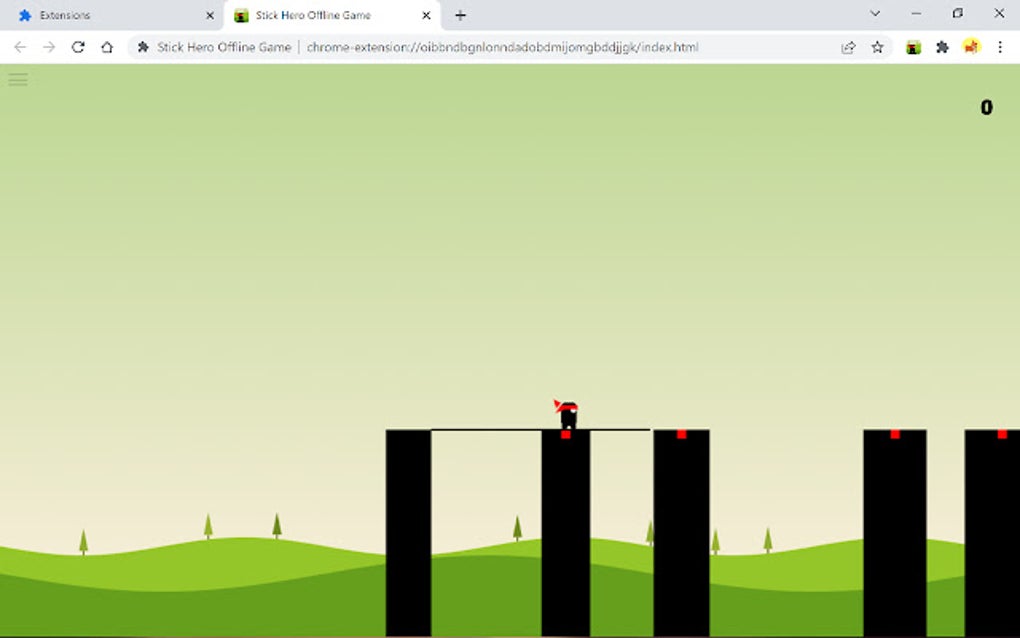This screenshot has width=1020, height=638.
Task: Open the in-game hamburger menu
Action: click(x=18, y=80)
